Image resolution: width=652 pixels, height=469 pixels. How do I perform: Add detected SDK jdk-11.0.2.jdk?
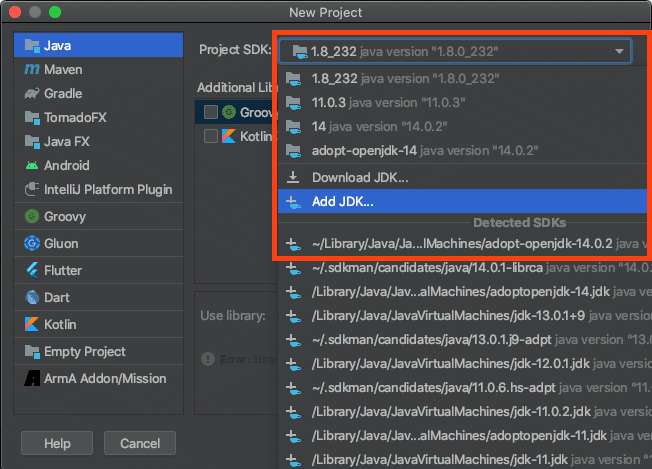pos(465,412)
